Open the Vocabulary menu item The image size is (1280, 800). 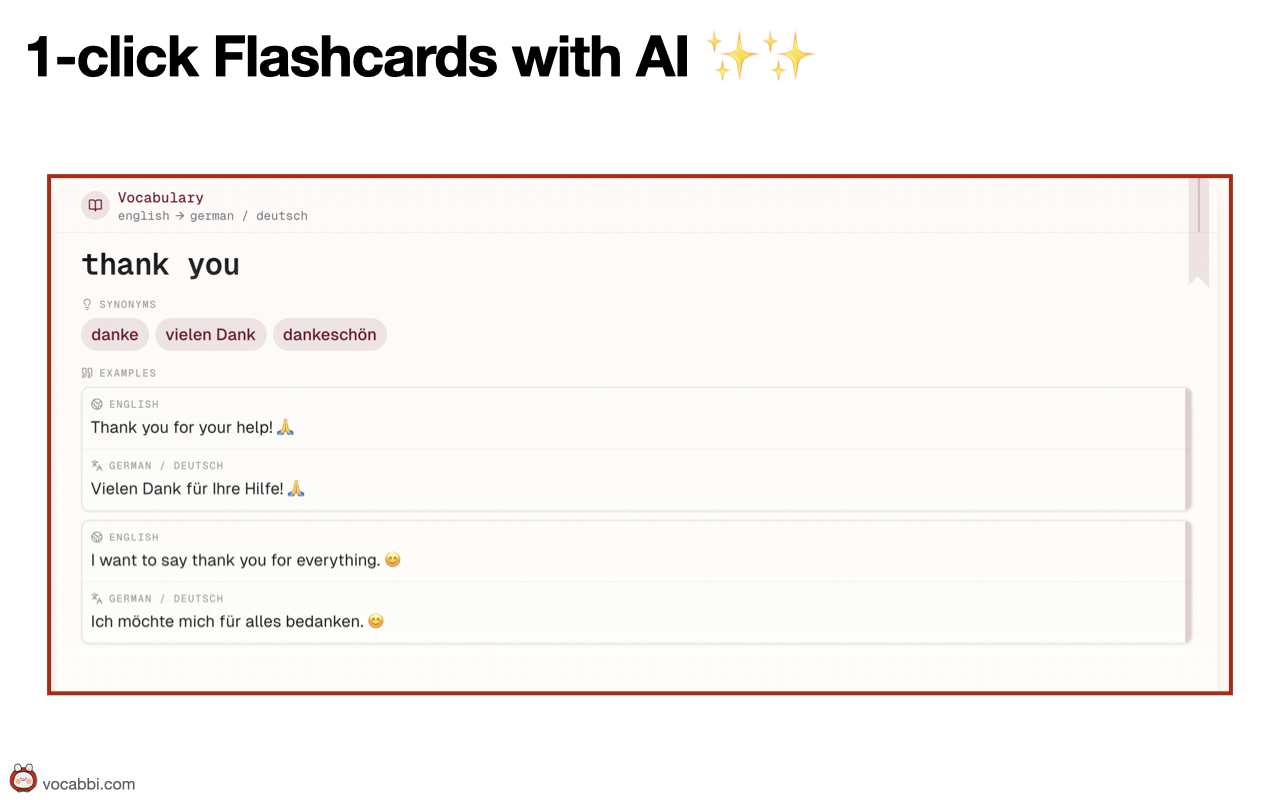(x=160, y=197)
